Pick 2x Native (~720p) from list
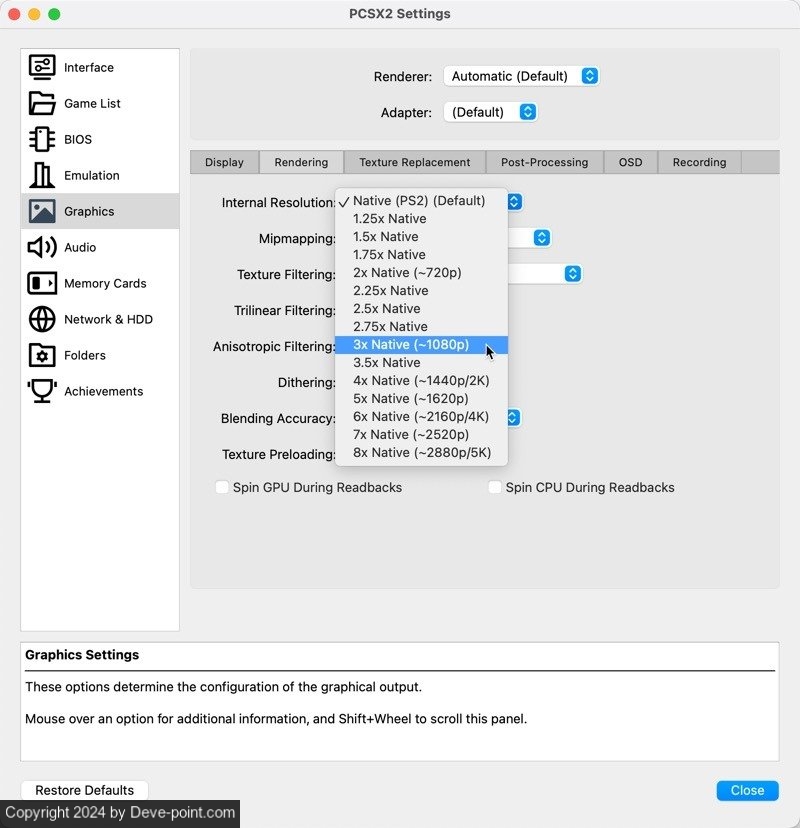This screenshot has height=828, width=800. tap(407, 273)
